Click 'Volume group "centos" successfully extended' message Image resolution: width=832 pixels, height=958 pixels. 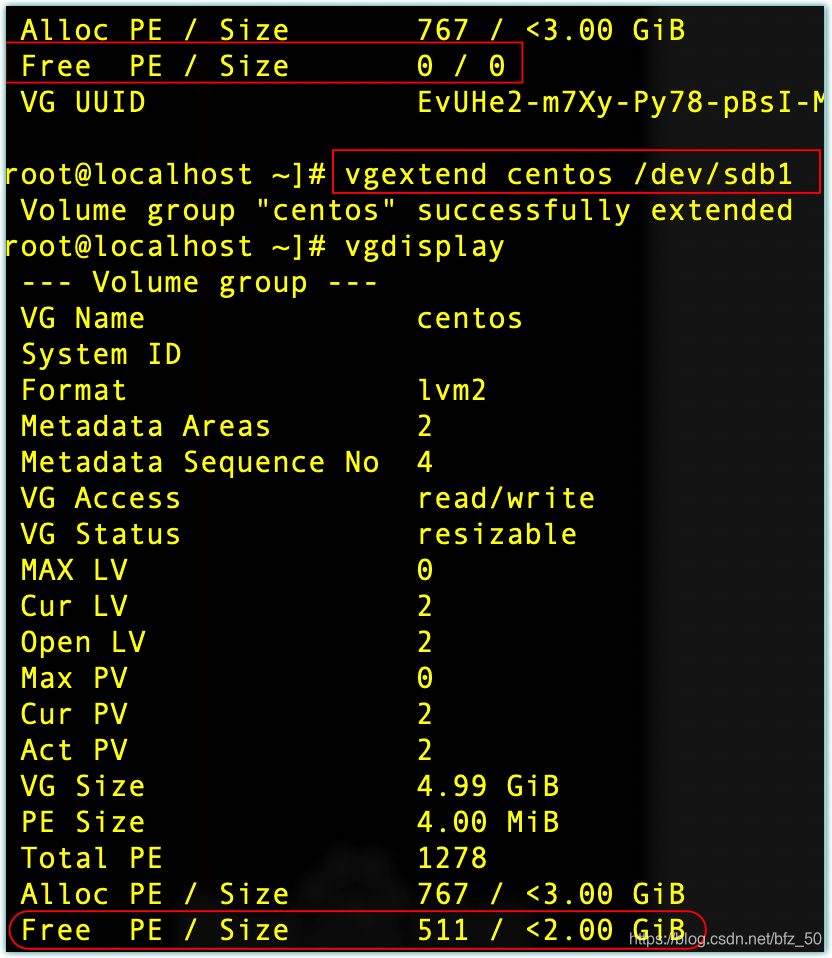[x=406, y=211]
